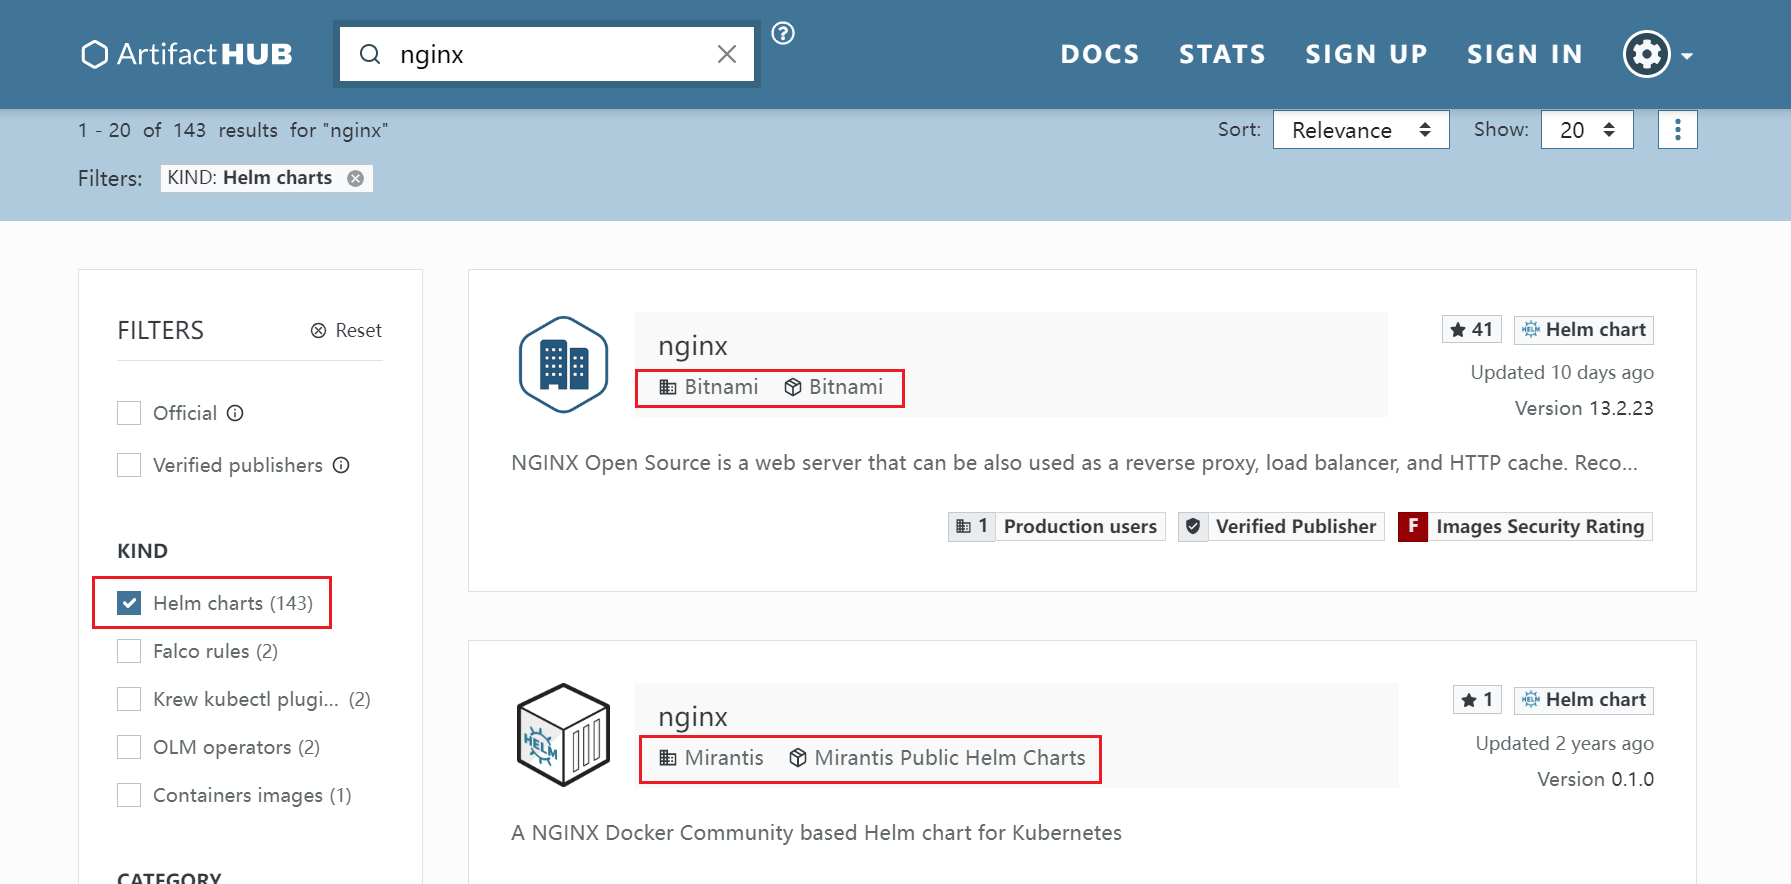1791x884 pixels.
Task: Open the Bitnami organization link
Action: pos(709,387)
